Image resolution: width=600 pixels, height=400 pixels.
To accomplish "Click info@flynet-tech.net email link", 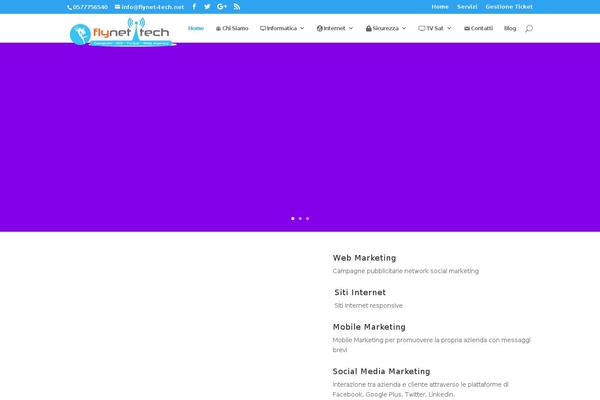I will (x=150, y=7).
